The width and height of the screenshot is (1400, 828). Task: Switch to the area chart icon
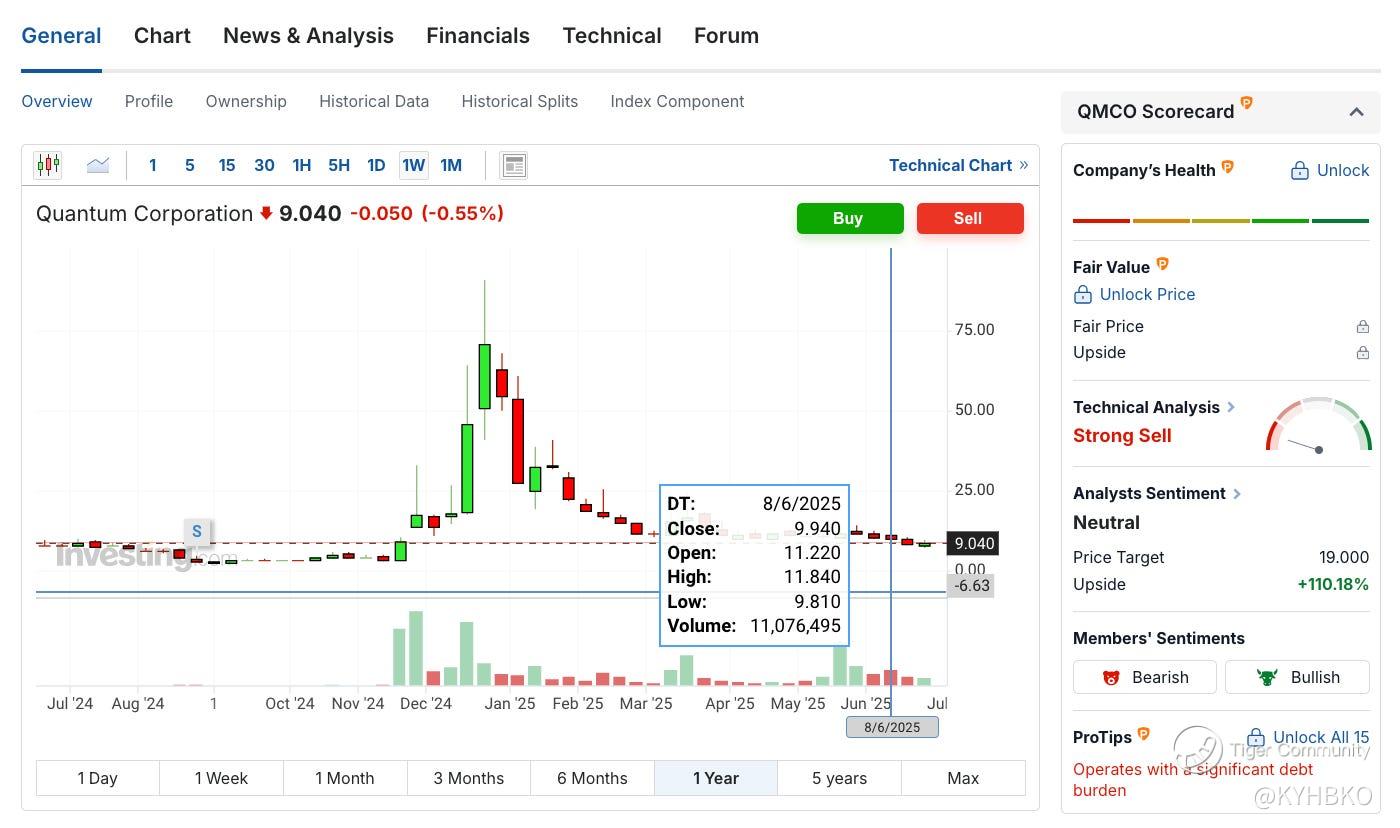tap(98, 165)
